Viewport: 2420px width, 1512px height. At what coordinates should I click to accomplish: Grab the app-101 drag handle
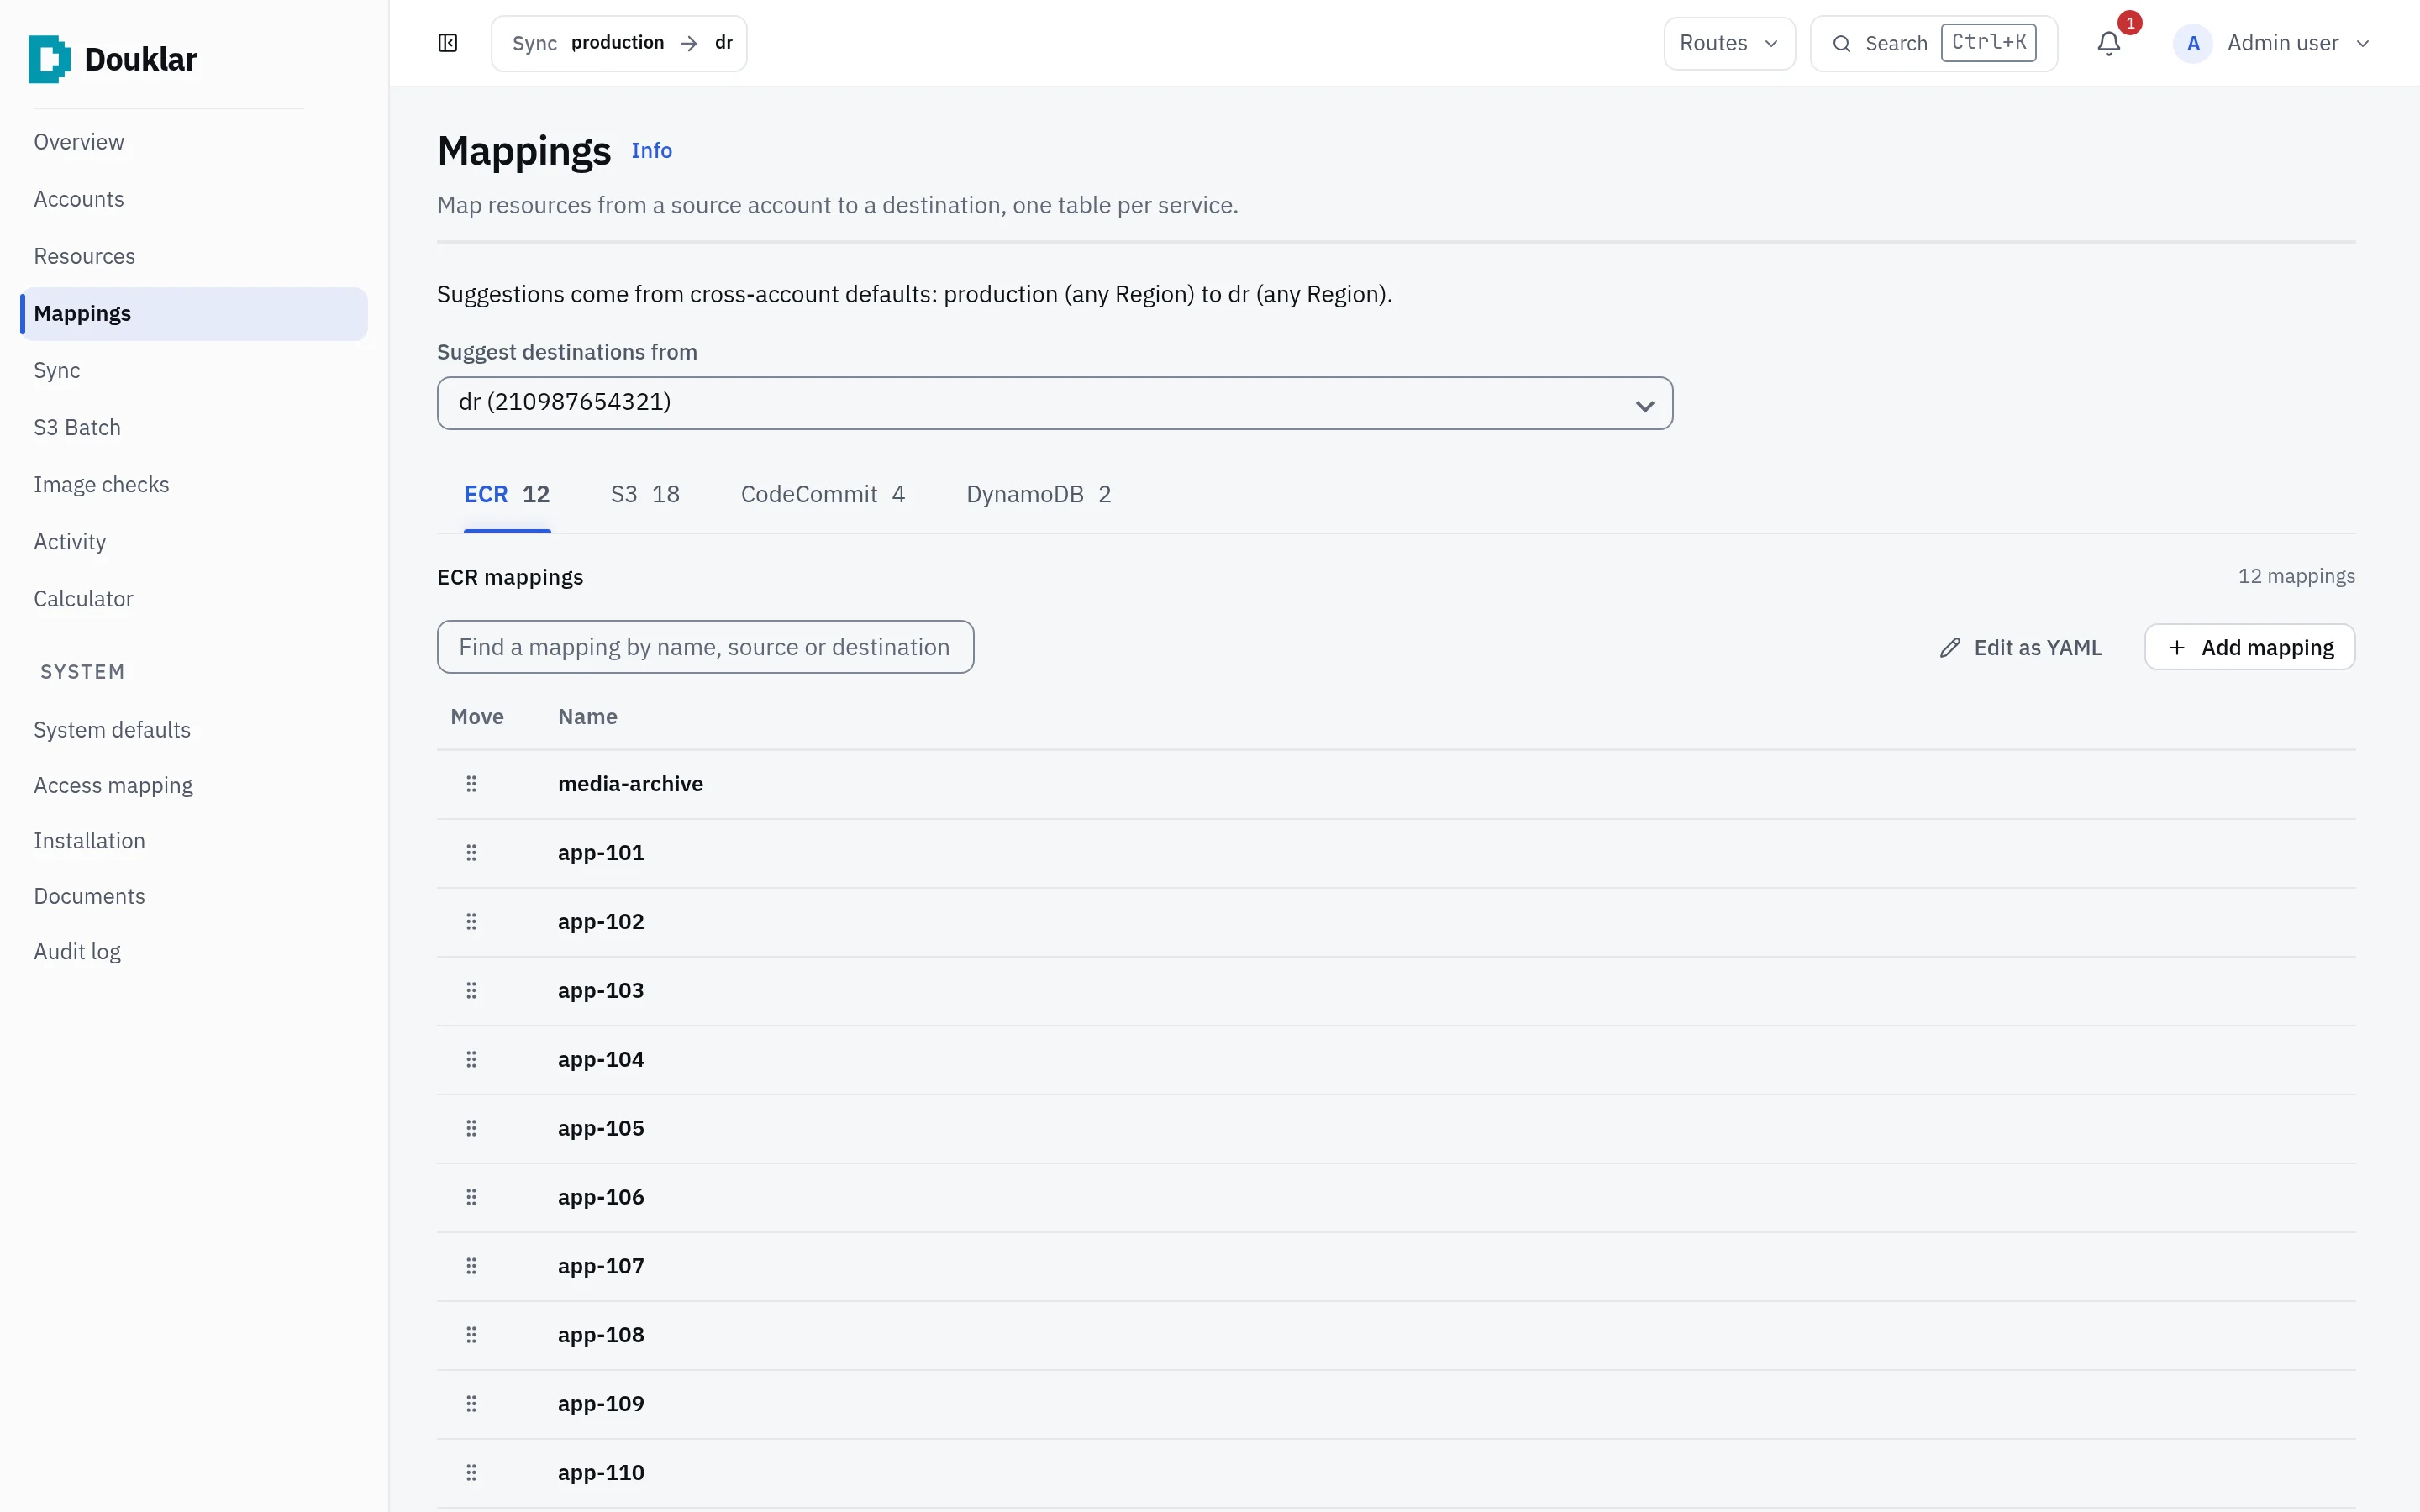click(471, 853)
